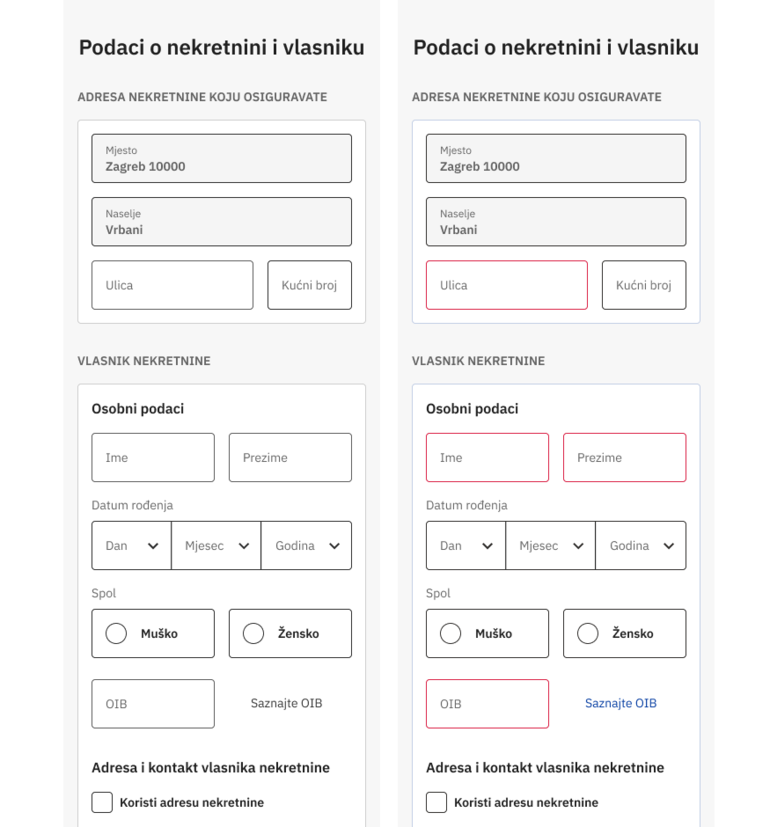Enable the Koristi adresu nekretnine checkbox
The width and height of the screenshot is (770, 827).
(x=101, y=802)
